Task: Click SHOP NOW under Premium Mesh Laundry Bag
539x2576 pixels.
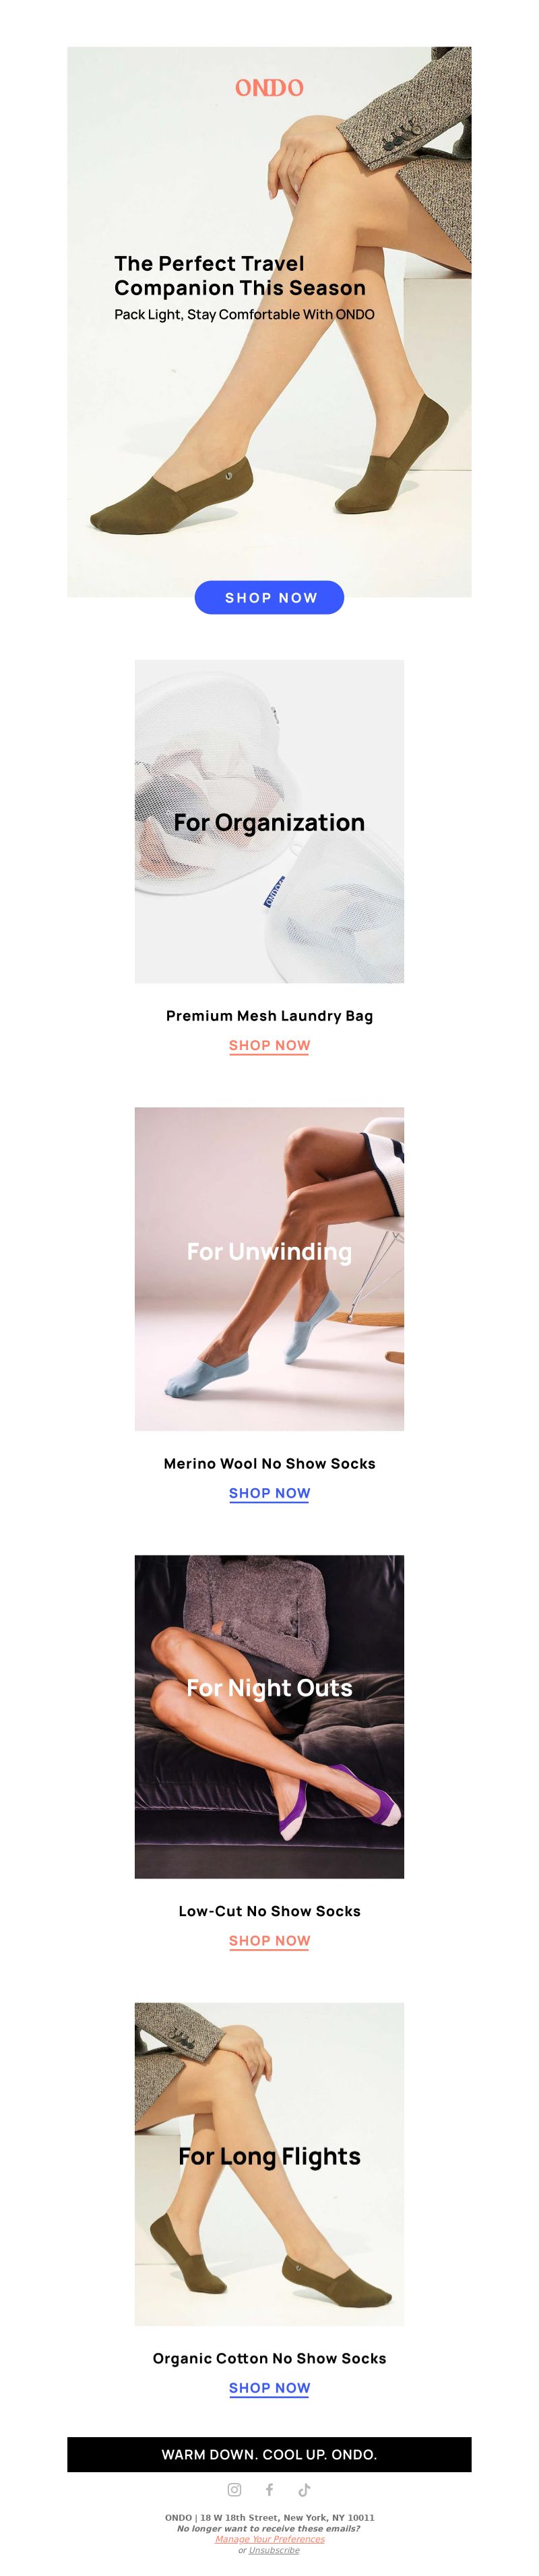Action: click(x=269, y=1045)
